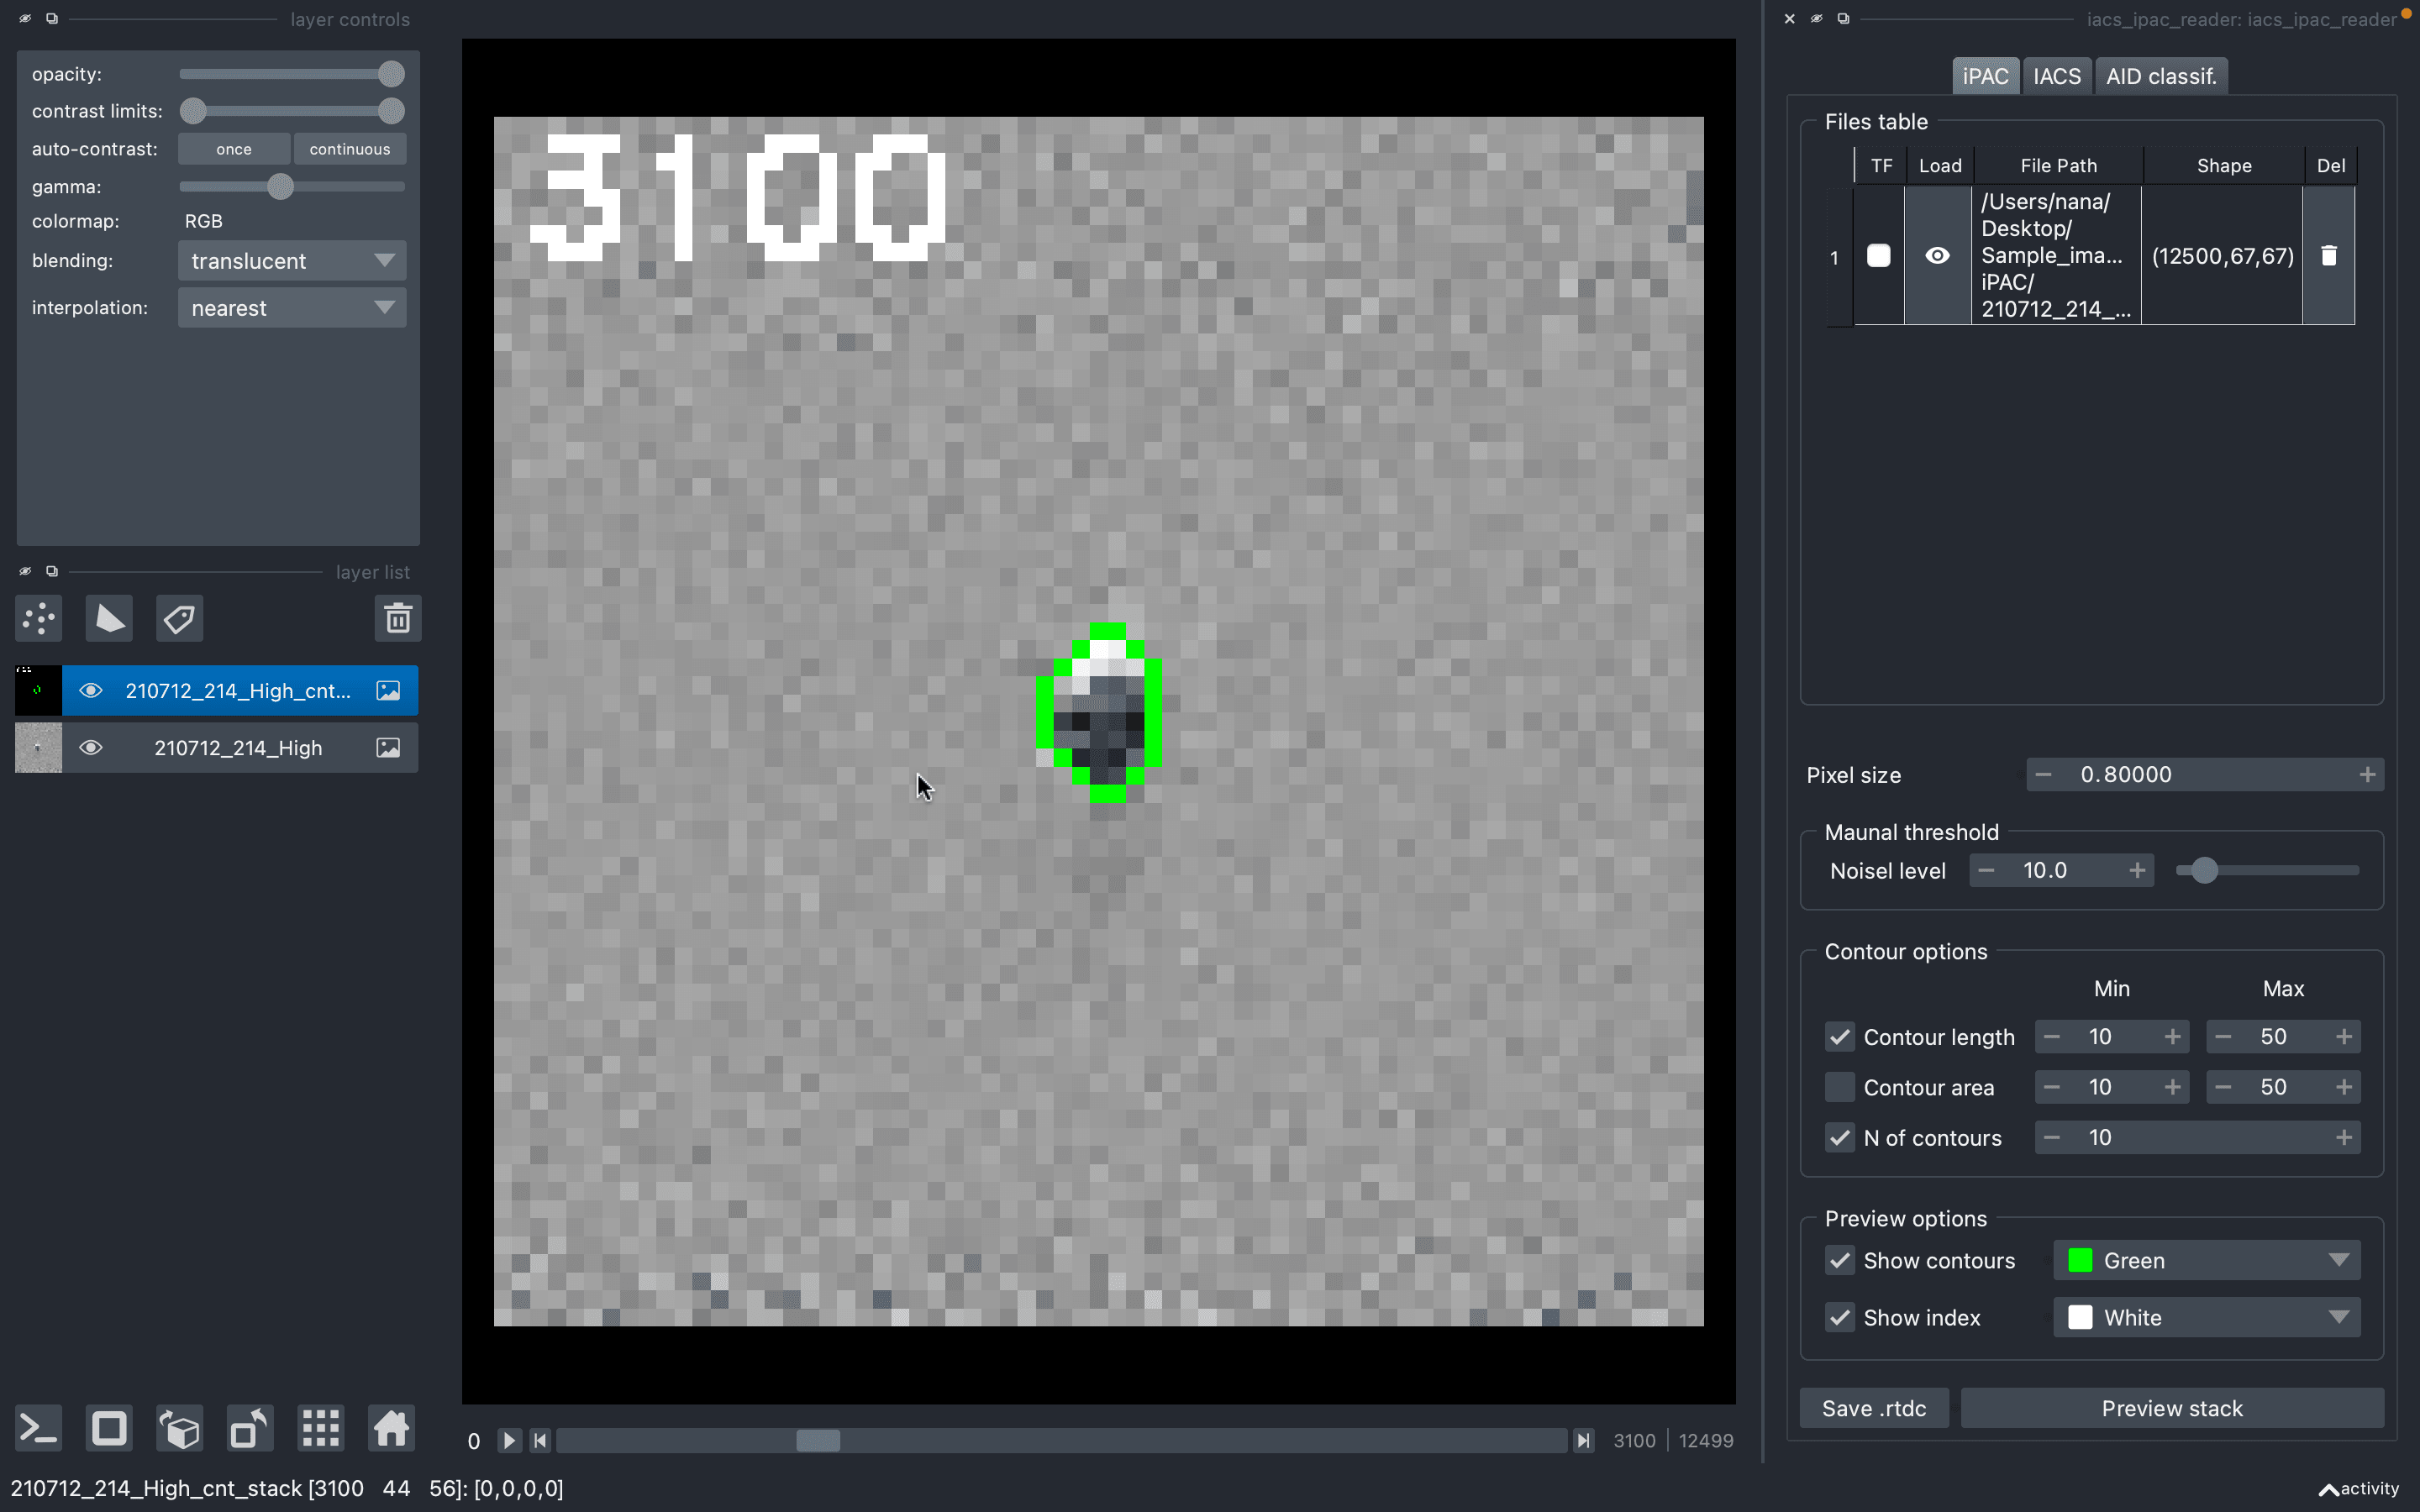This screenshot has height=1512, width=2420.
Task: Hide the 210712_214_High layer
Action: pyautogui.click(x=91, y=748)
